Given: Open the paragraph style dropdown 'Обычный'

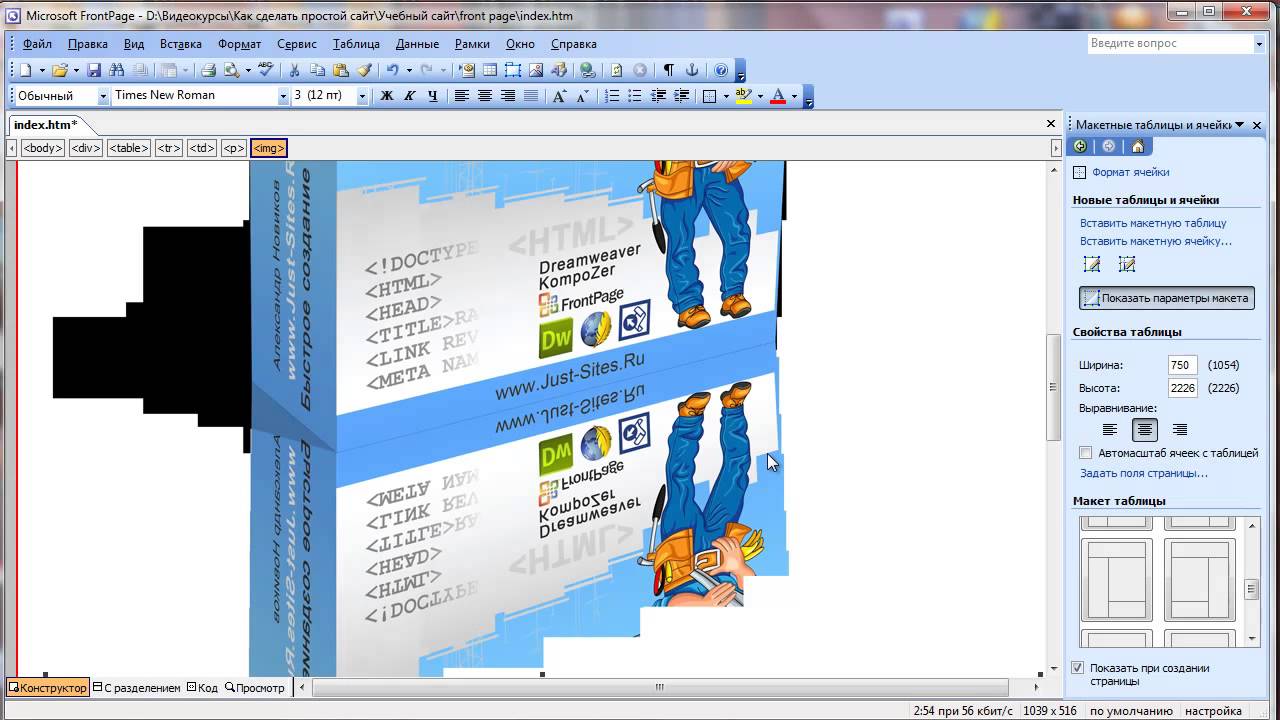Looking at the screenshot, I should click(x=103, y=96).
